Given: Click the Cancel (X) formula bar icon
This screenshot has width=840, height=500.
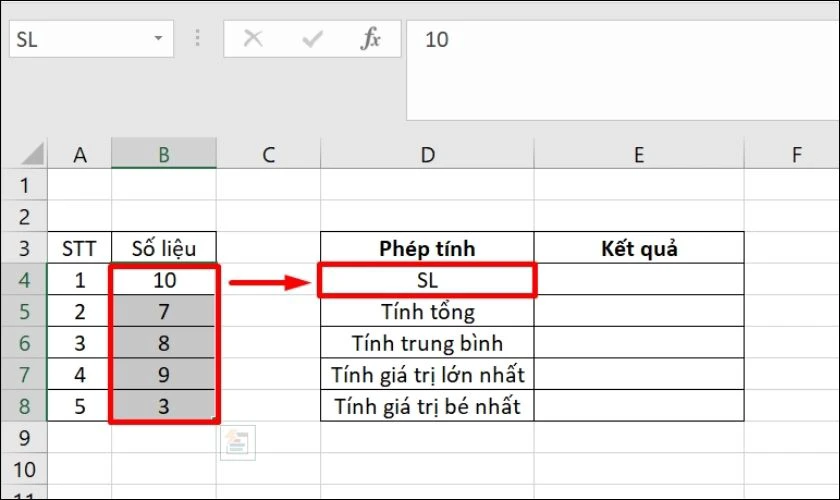Looking at the screenshot, I should 253,39.
